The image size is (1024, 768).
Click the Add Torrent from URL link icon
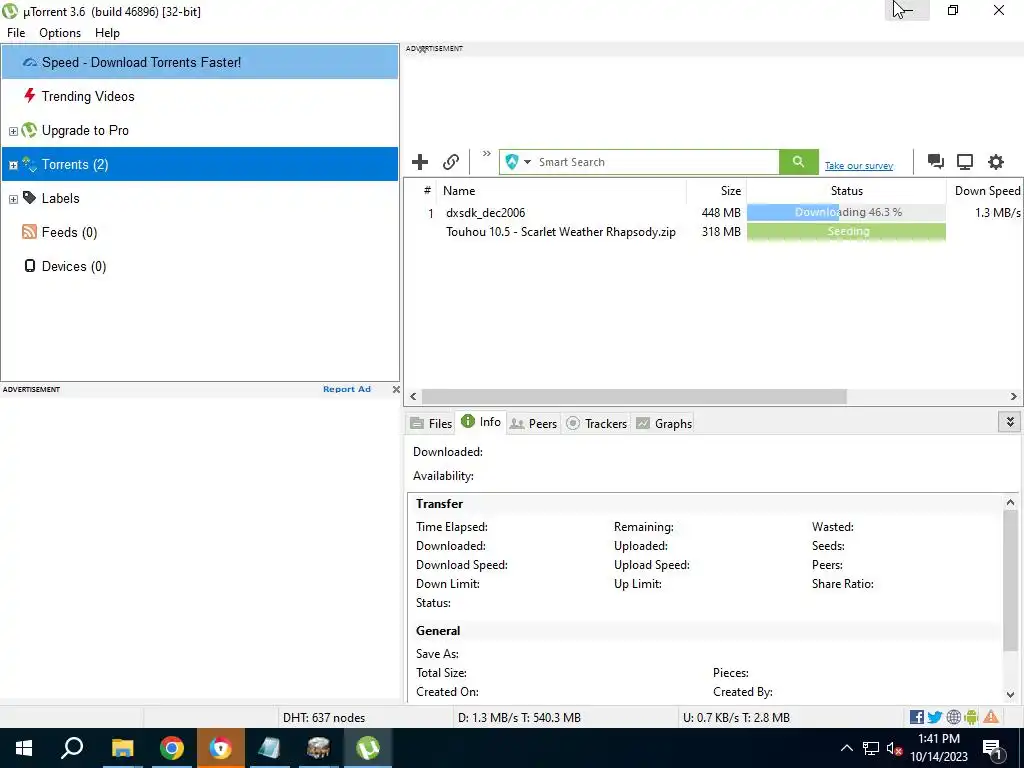tap(451, 162)
